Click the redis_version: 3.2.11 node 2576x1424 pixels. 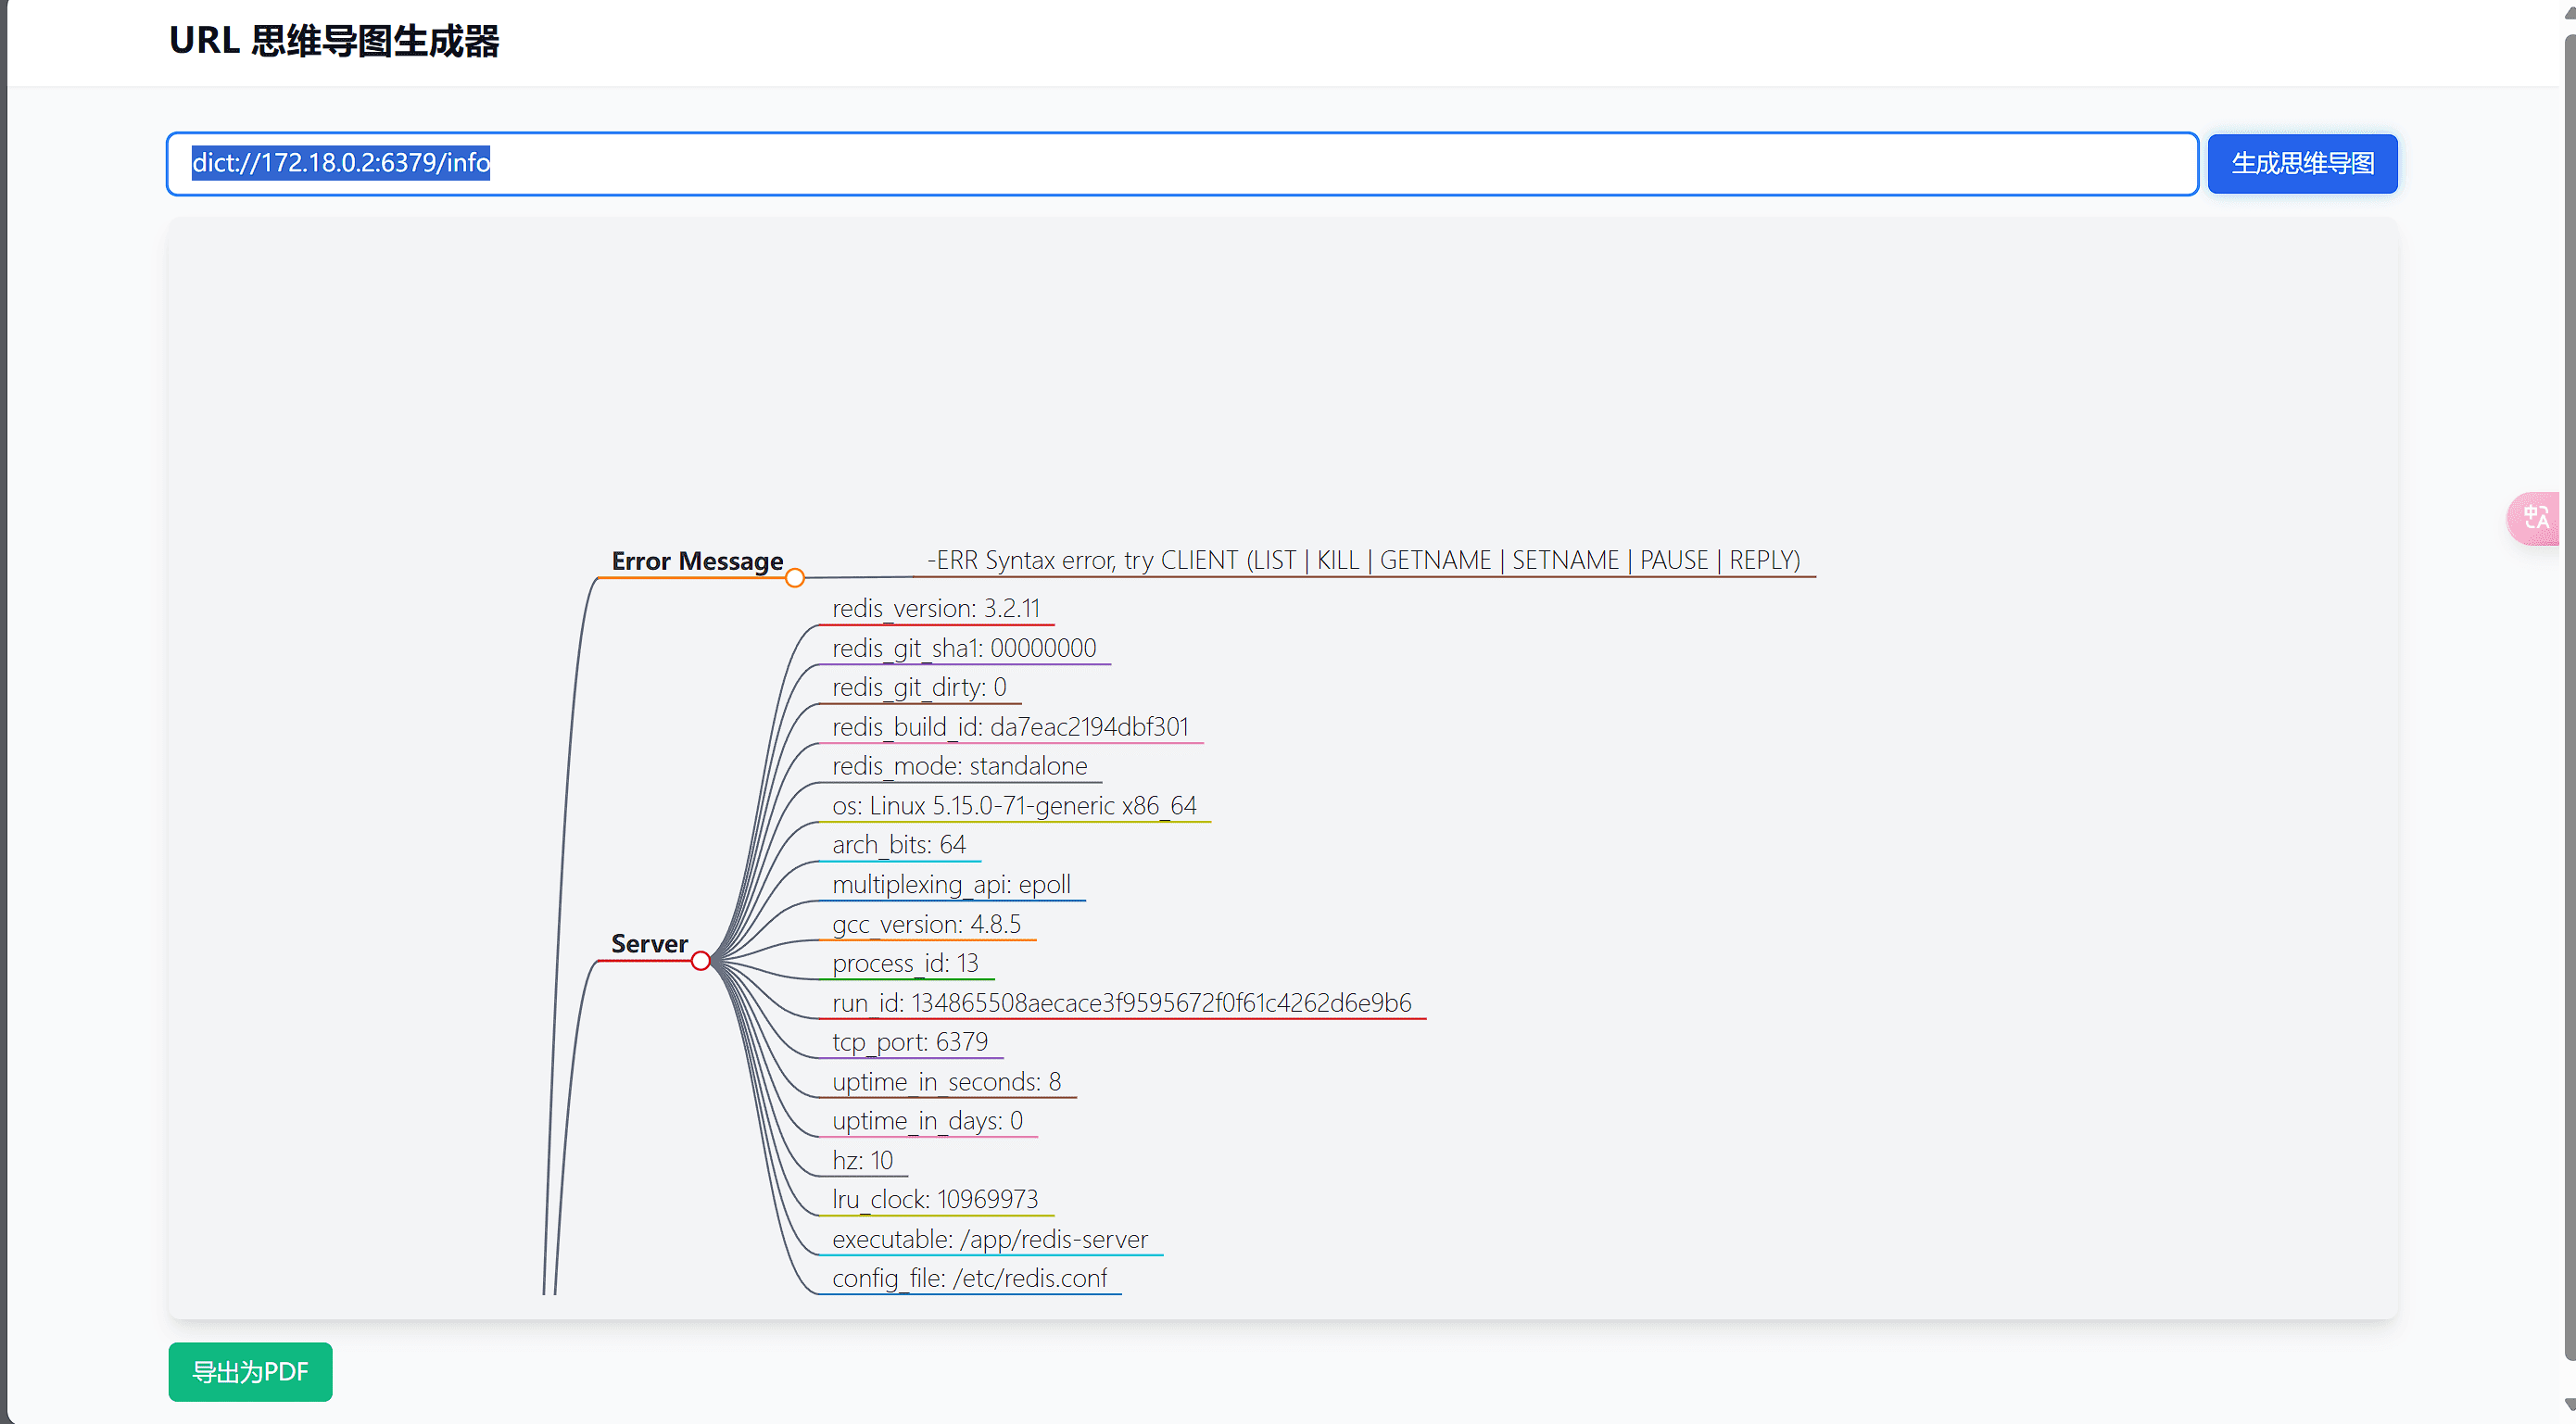click(936, 608)
